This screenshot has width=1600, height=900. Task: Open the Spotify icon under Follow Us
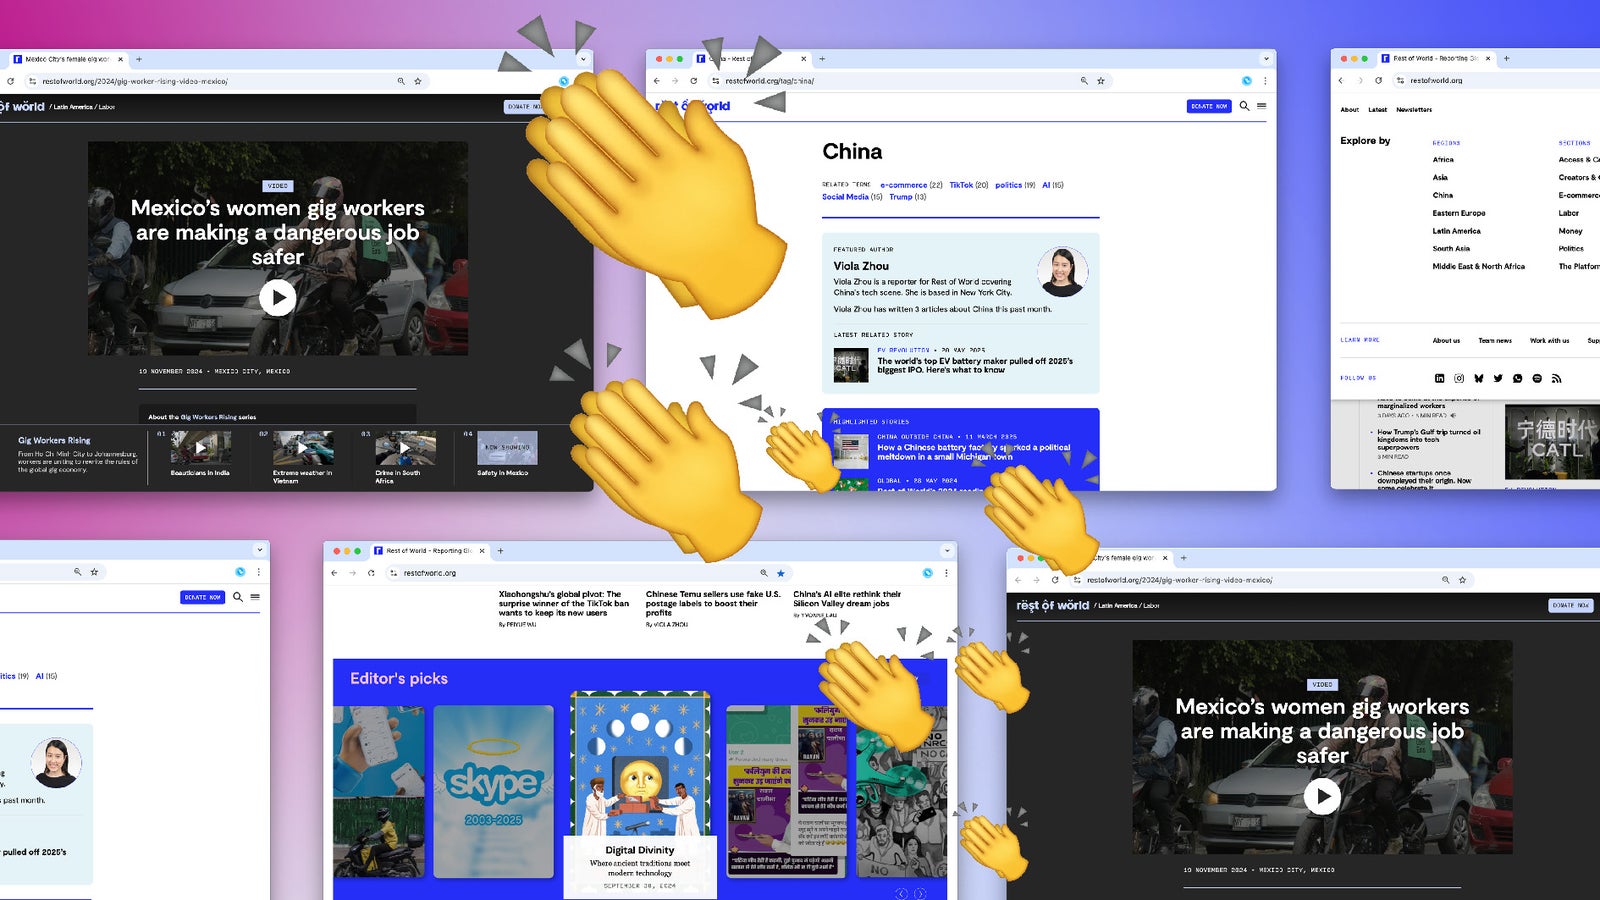click(1537, 378)
